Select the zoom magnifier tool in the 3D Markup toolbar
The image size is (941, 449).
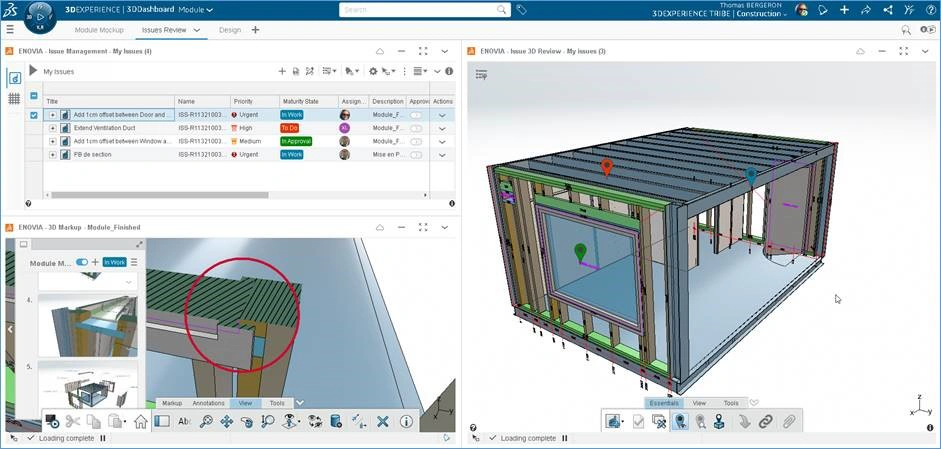point(206,421)
